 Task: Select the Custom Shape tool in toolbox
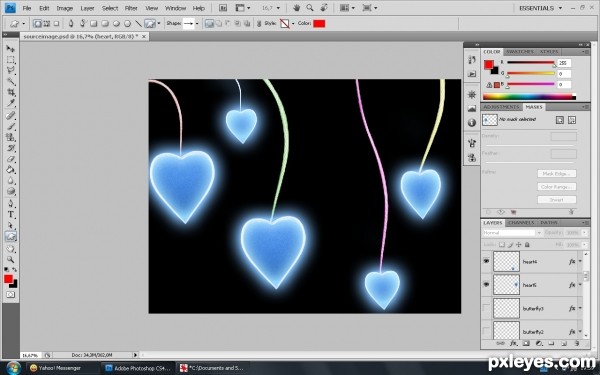tap(10, 236)
